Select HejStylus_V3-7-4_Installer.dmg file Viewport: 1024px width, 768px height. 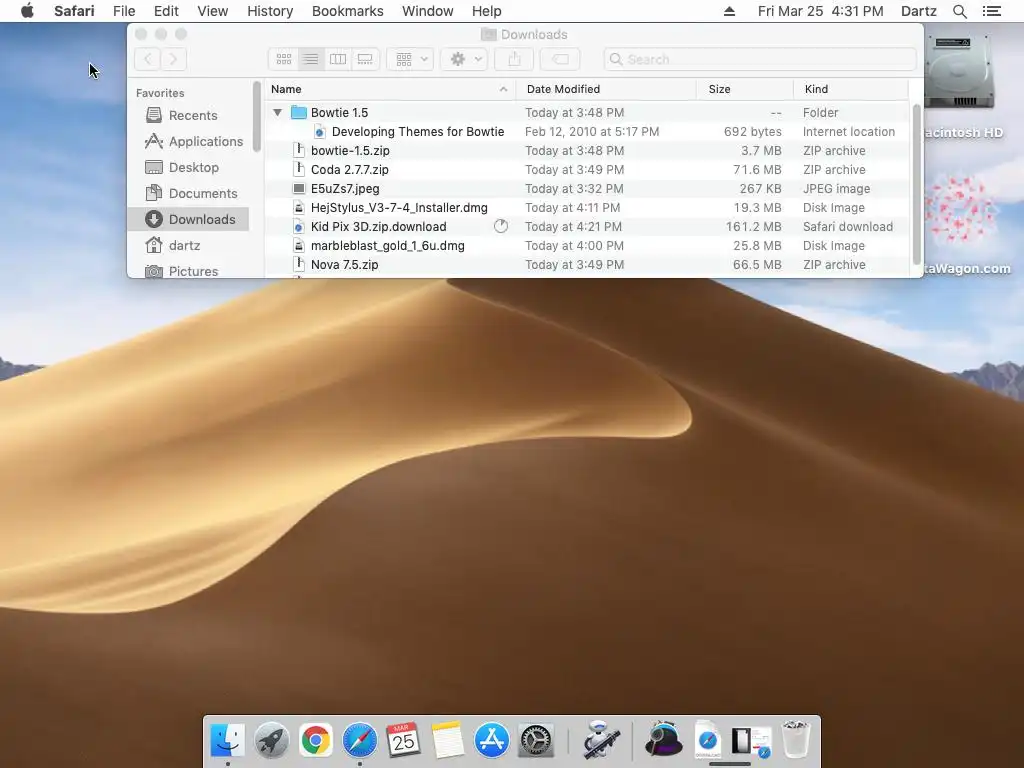coord(586,207)
